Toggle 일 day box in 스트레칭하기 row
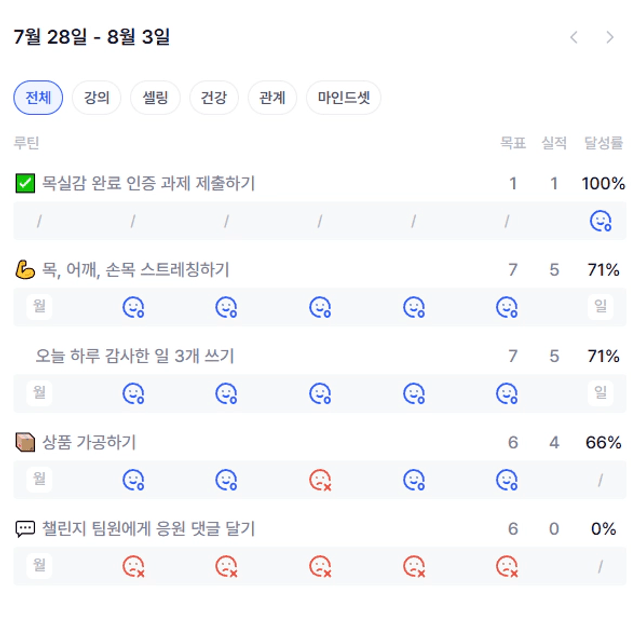 point(600,306)
